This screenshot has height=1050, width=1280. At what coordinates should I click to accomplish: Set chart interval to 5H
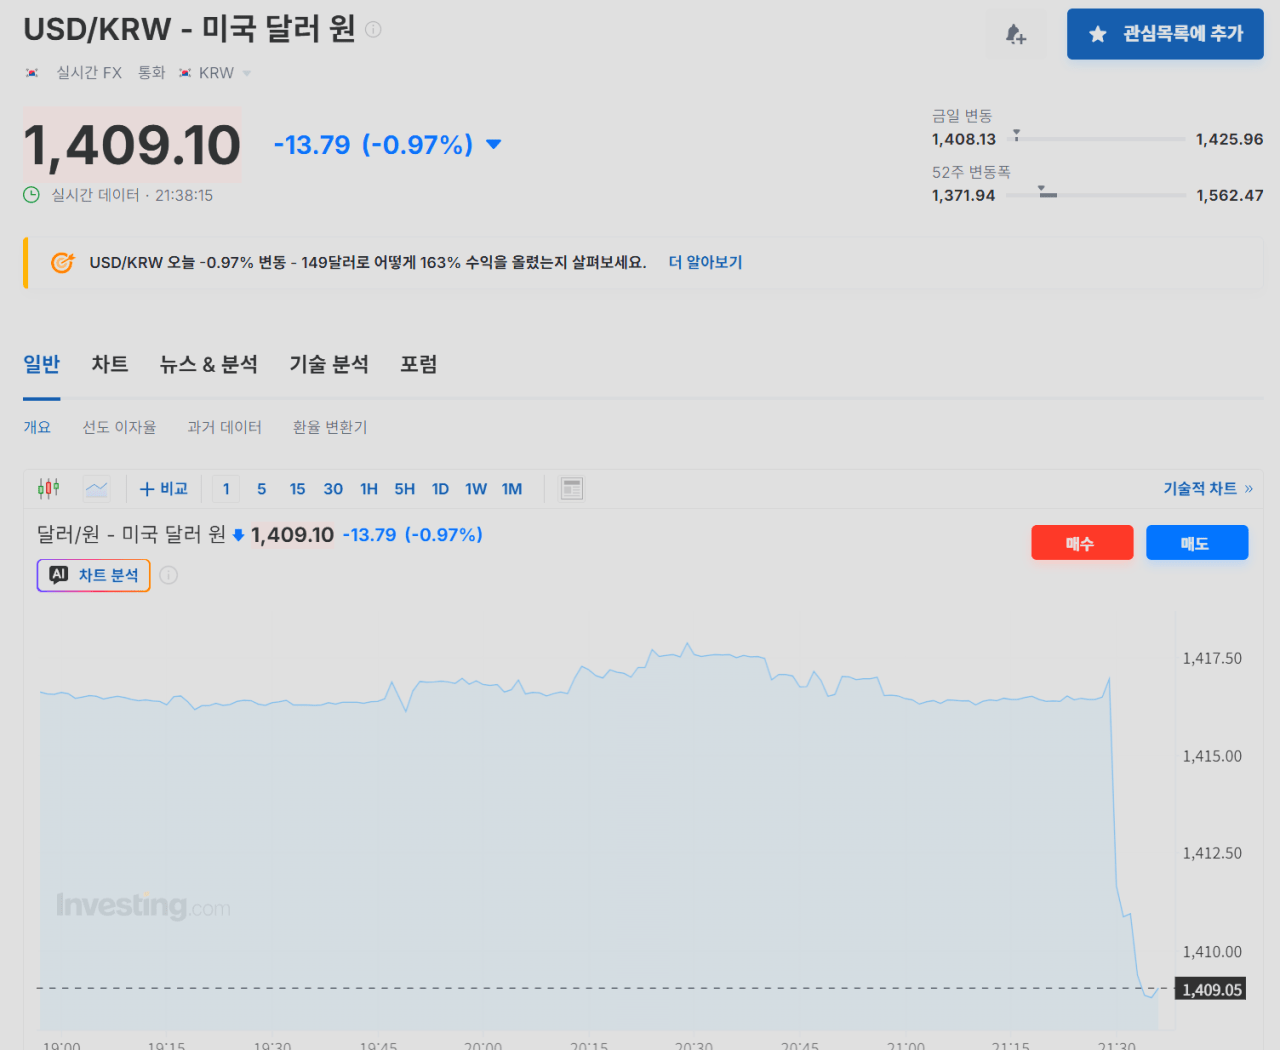404,489
